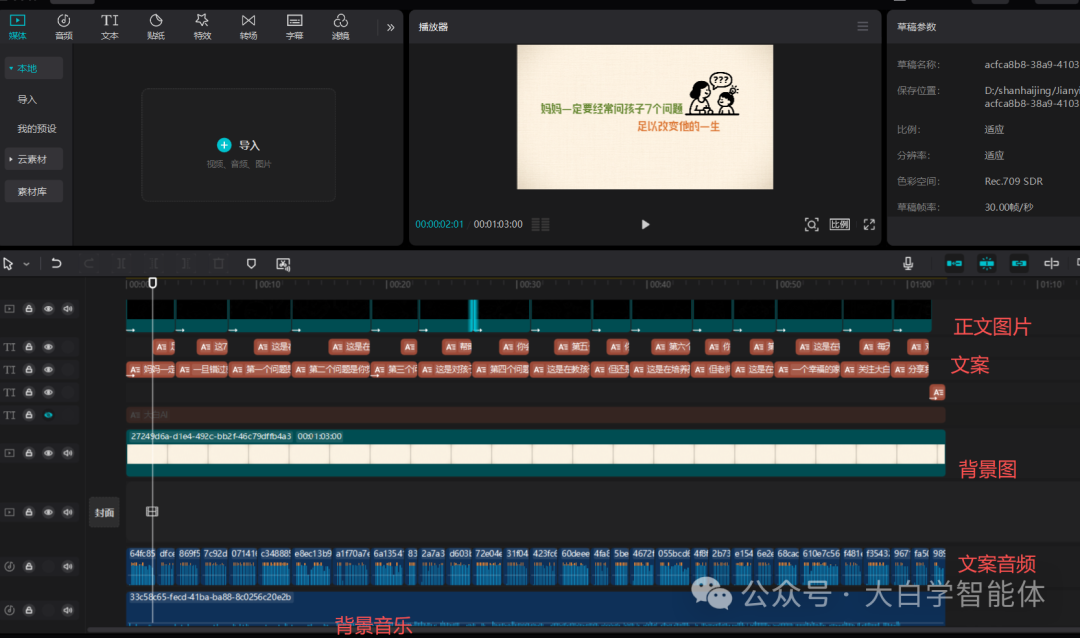Select the background clip 27249d6a on timeline
Viewport: 1080px width, 638px height.
tap(535, 453)
